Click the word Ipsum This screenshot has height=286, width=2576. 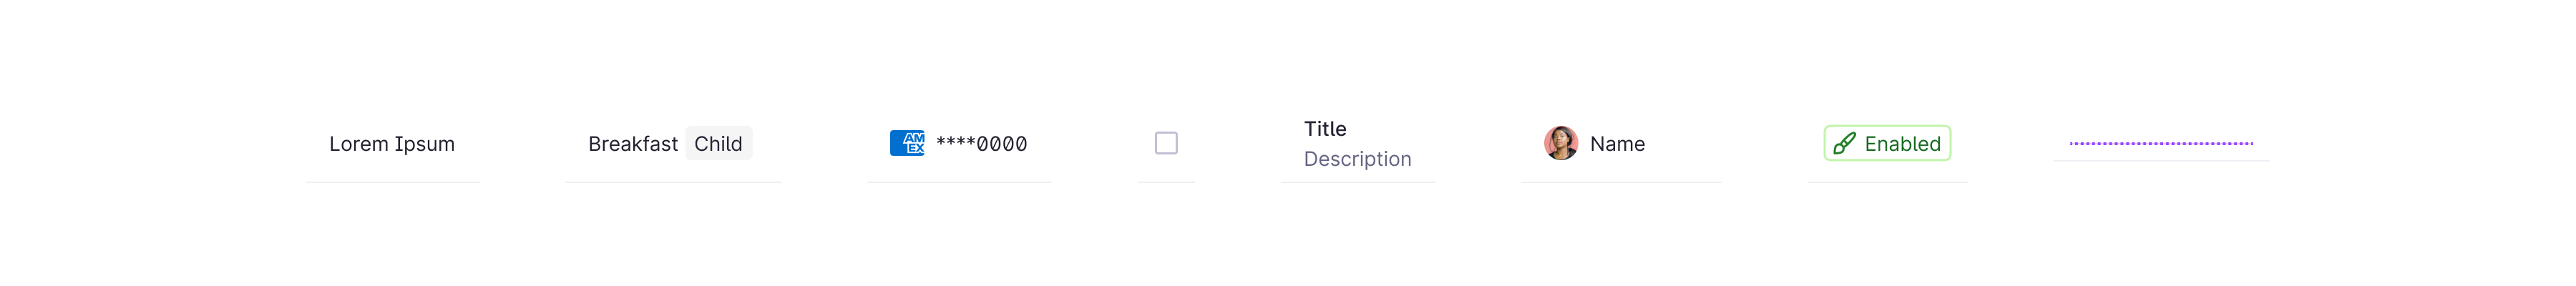click(424, 144)
